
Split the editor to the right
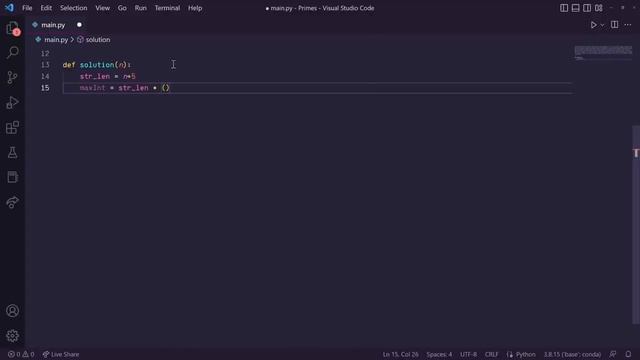[614, 25]
